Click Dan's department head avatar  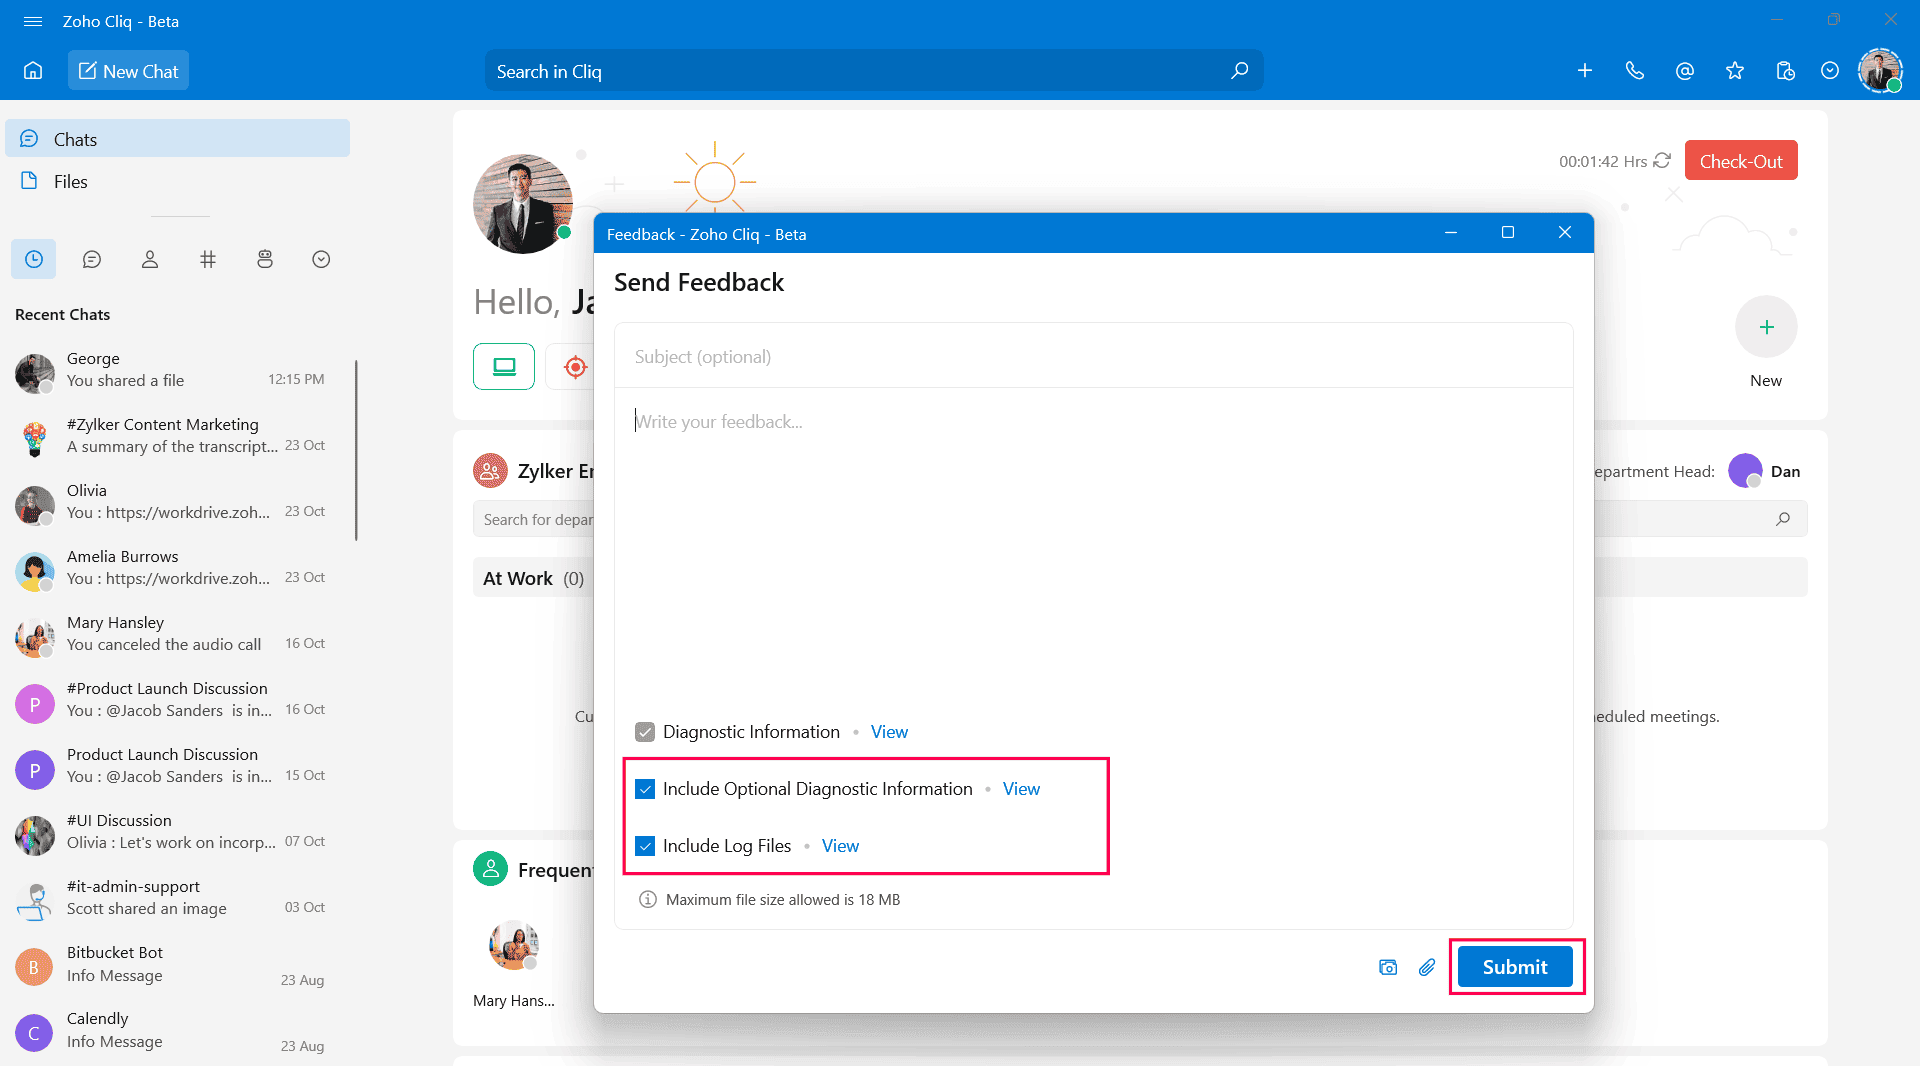coord(1745,471)
